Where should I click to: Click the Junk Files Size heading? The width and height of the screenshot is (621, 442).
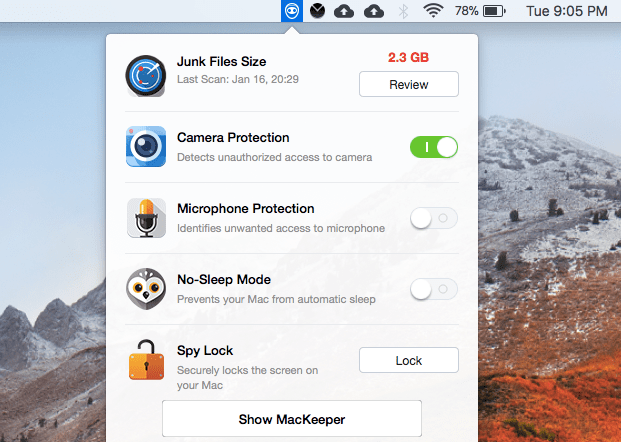221,61
